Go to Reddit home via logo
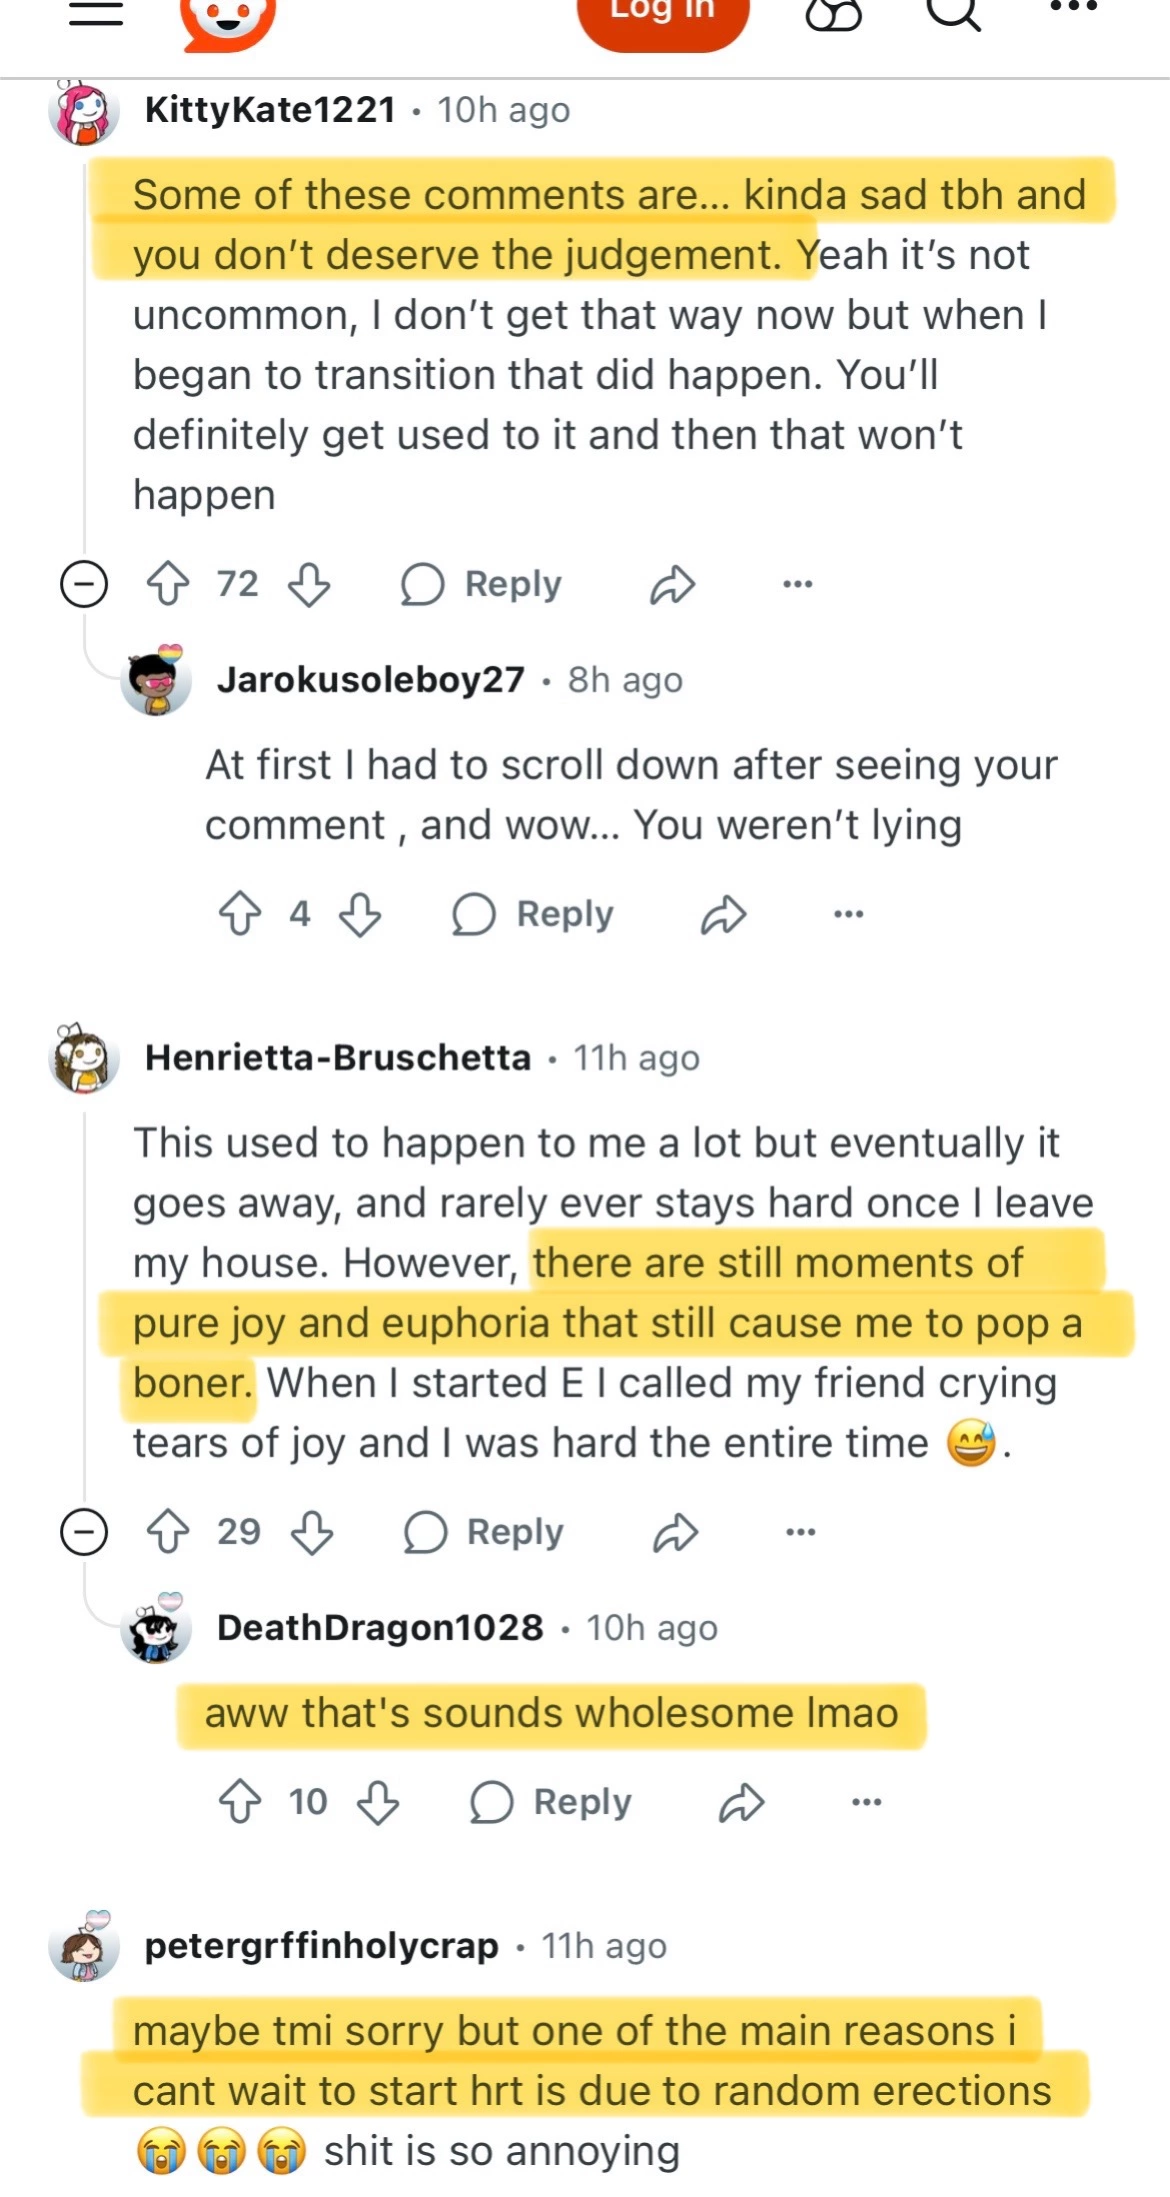Image resolution: width=1170 pixels, height=2197 pixels. point(228,18)
